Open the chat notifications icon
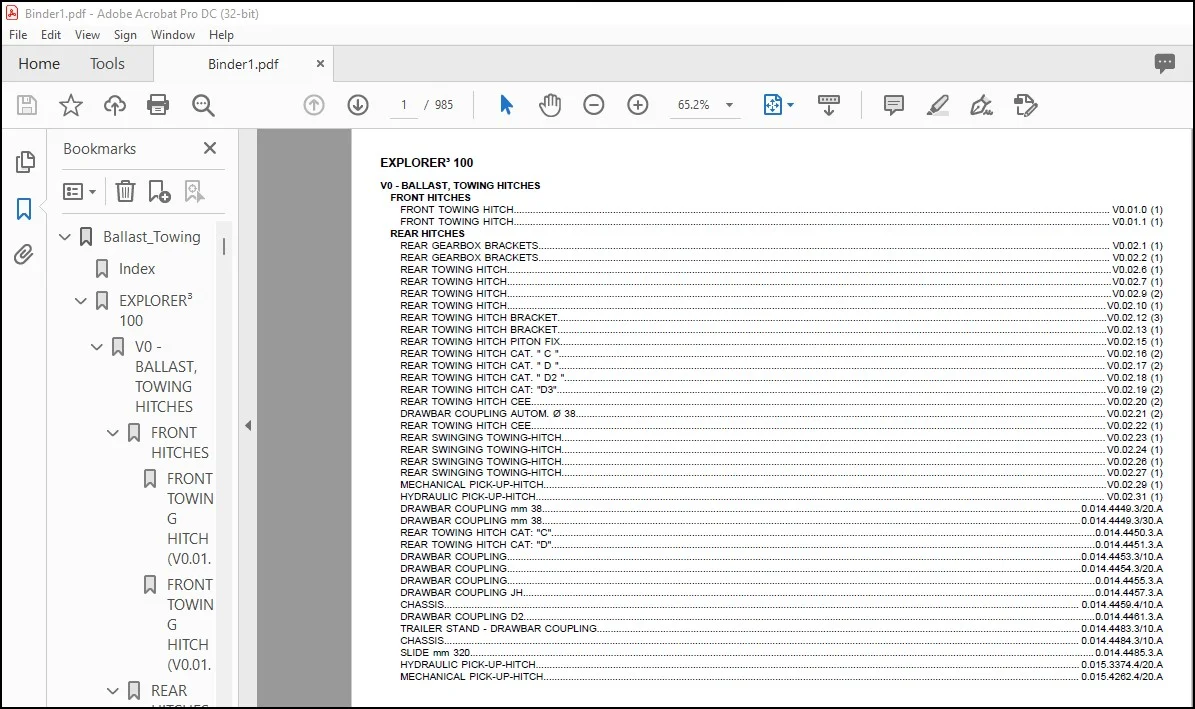The width and height of the screenshot is (1195, 709). (1165, 63)
